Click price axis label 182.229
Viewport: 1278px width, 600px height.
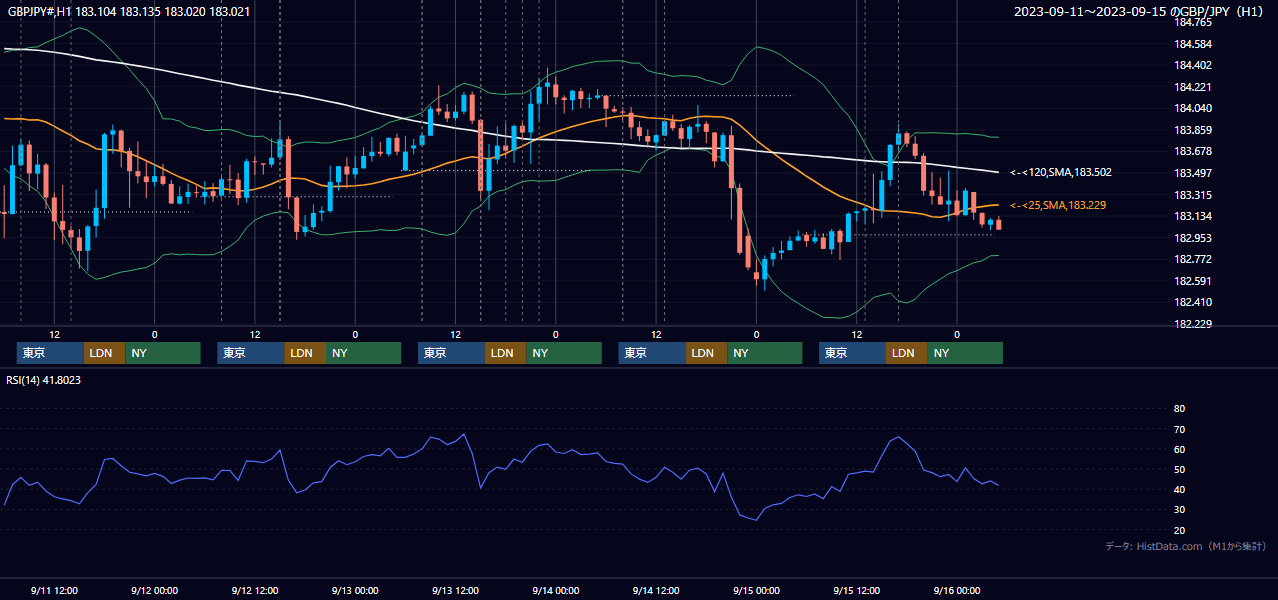(x=1193, y=324)
